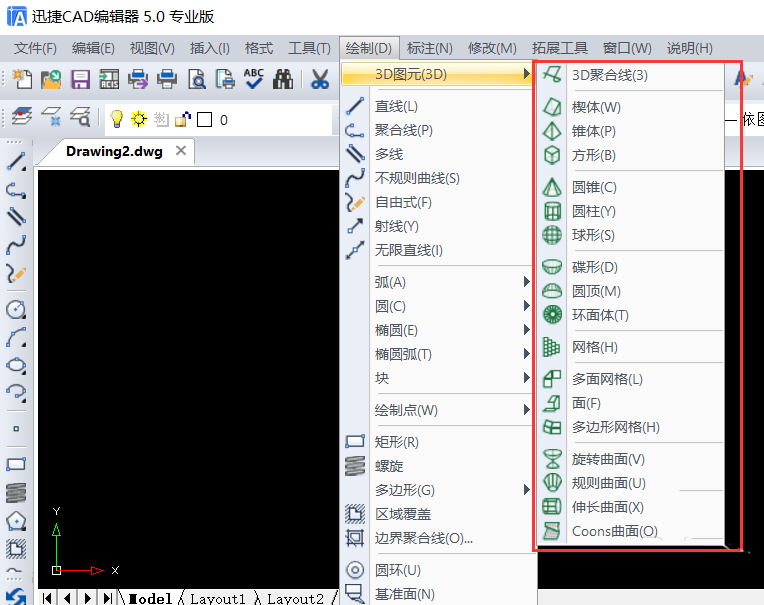Select the Helix spiral tool in left toolbar
This screenshot has height=605, width=764.
click(x=16, y=493)
